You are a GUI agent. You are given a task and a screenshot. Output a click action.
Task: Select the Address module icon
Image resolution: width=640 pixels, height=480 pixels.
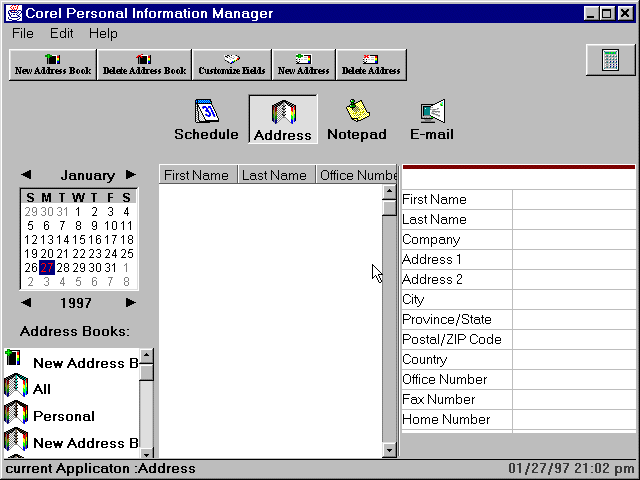tap(283, 119)
